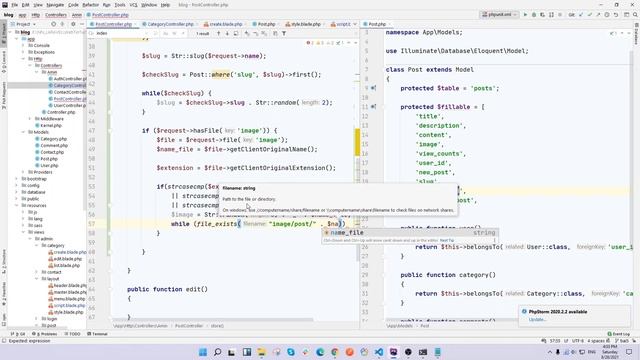Viewport: 640px width, 360px height.
Task: Rollback changes with undo arrow icon
Action: [x=616, y=15]
